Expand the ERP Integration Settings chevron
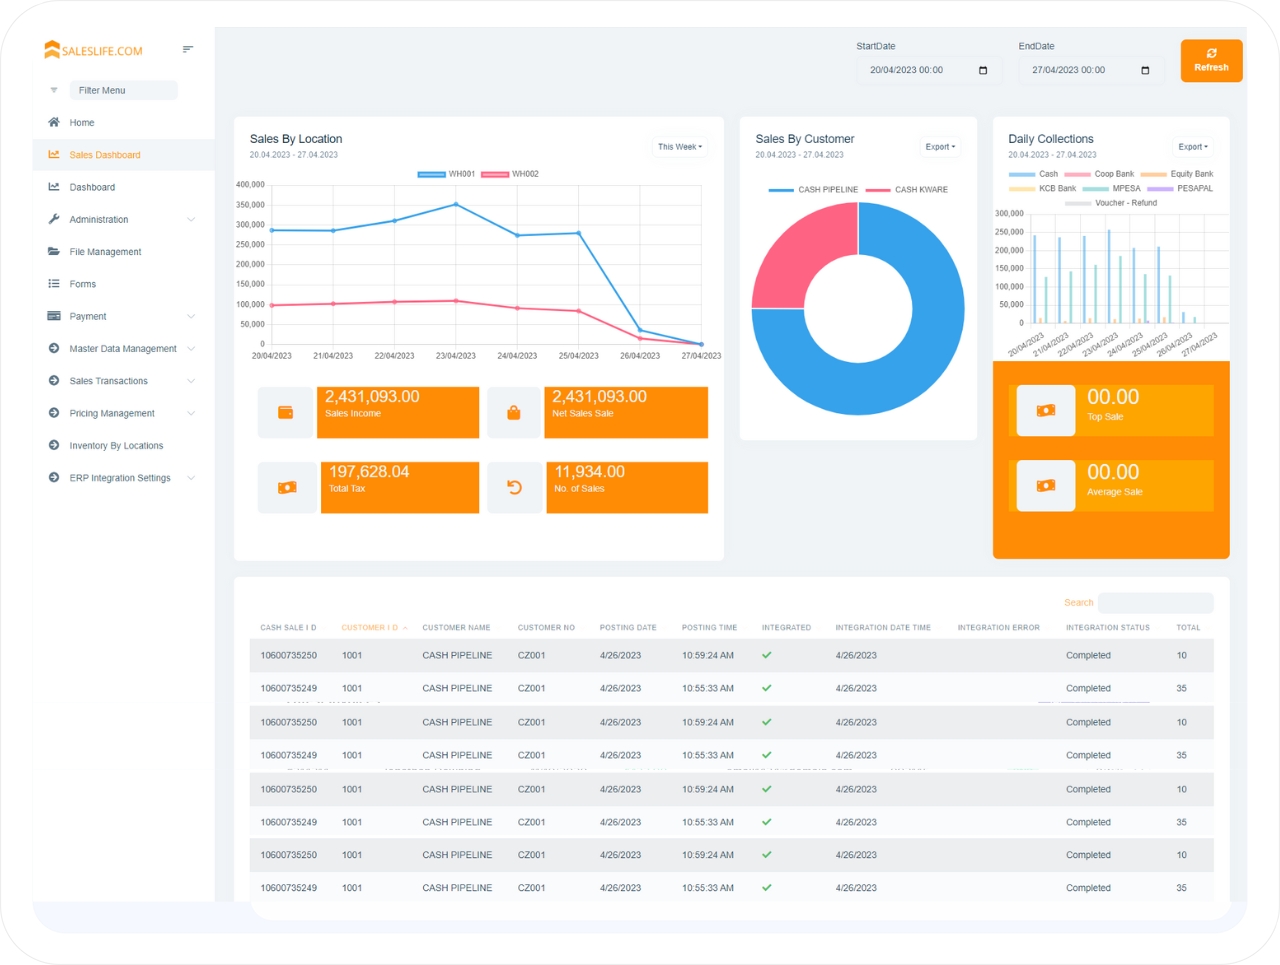This screenshot has width=1280, height=965. tap(191, 477)
